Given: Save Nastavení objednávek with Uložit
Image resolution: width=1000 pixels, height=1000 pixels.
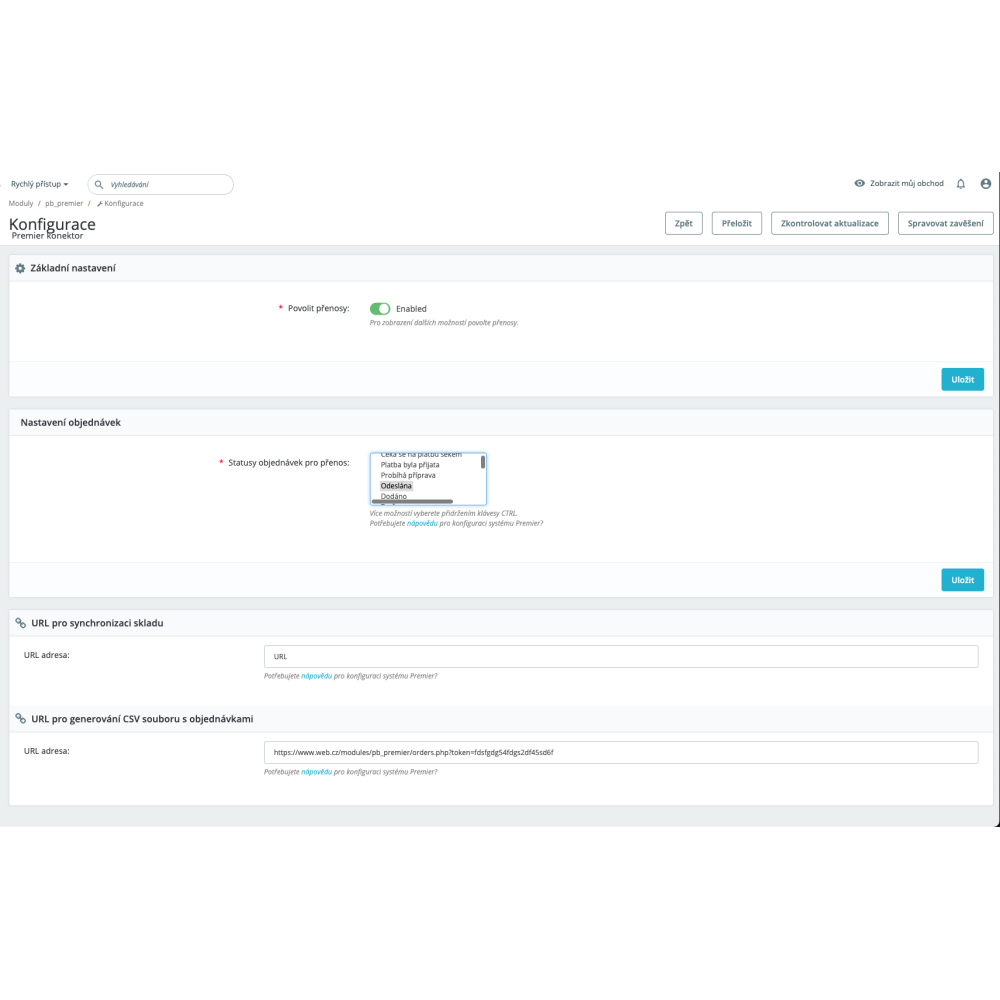Looking at the screenshot, I should coord(962,580).
